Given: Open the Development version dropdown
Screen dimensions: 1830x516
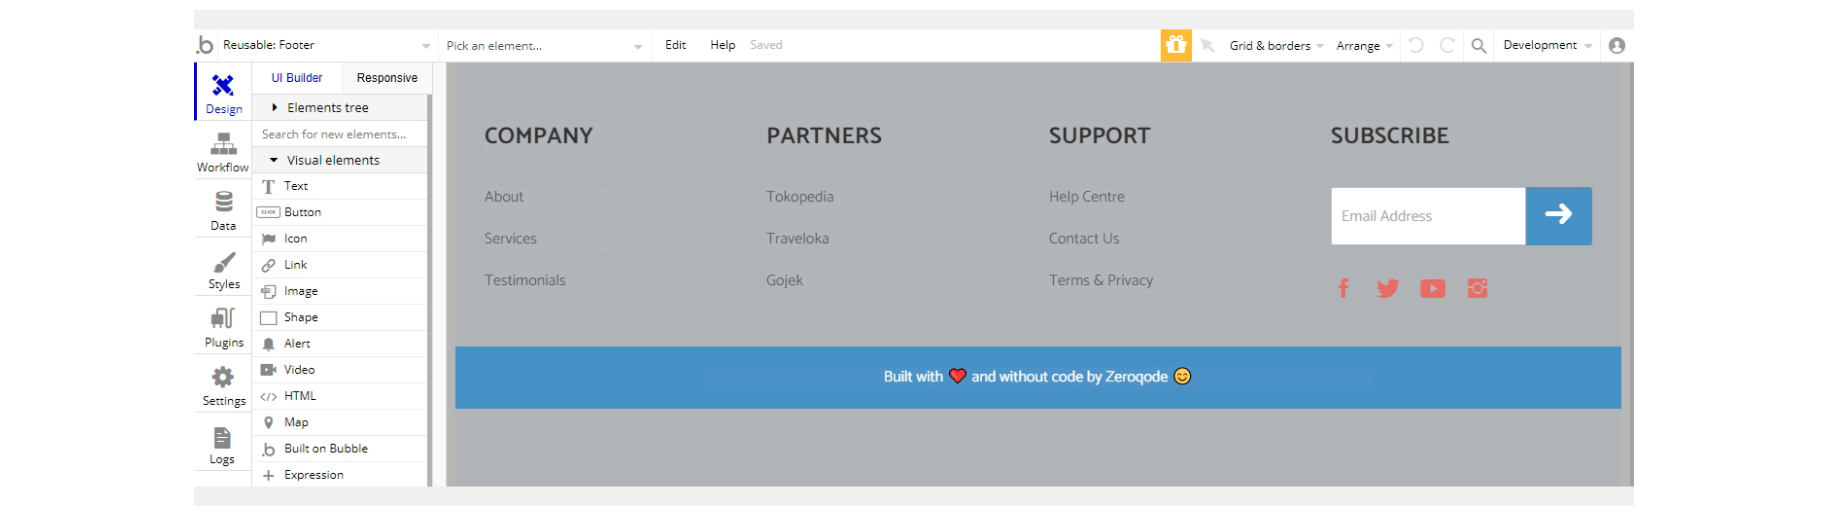Looking at the screenshot, I should point(1547,45).
